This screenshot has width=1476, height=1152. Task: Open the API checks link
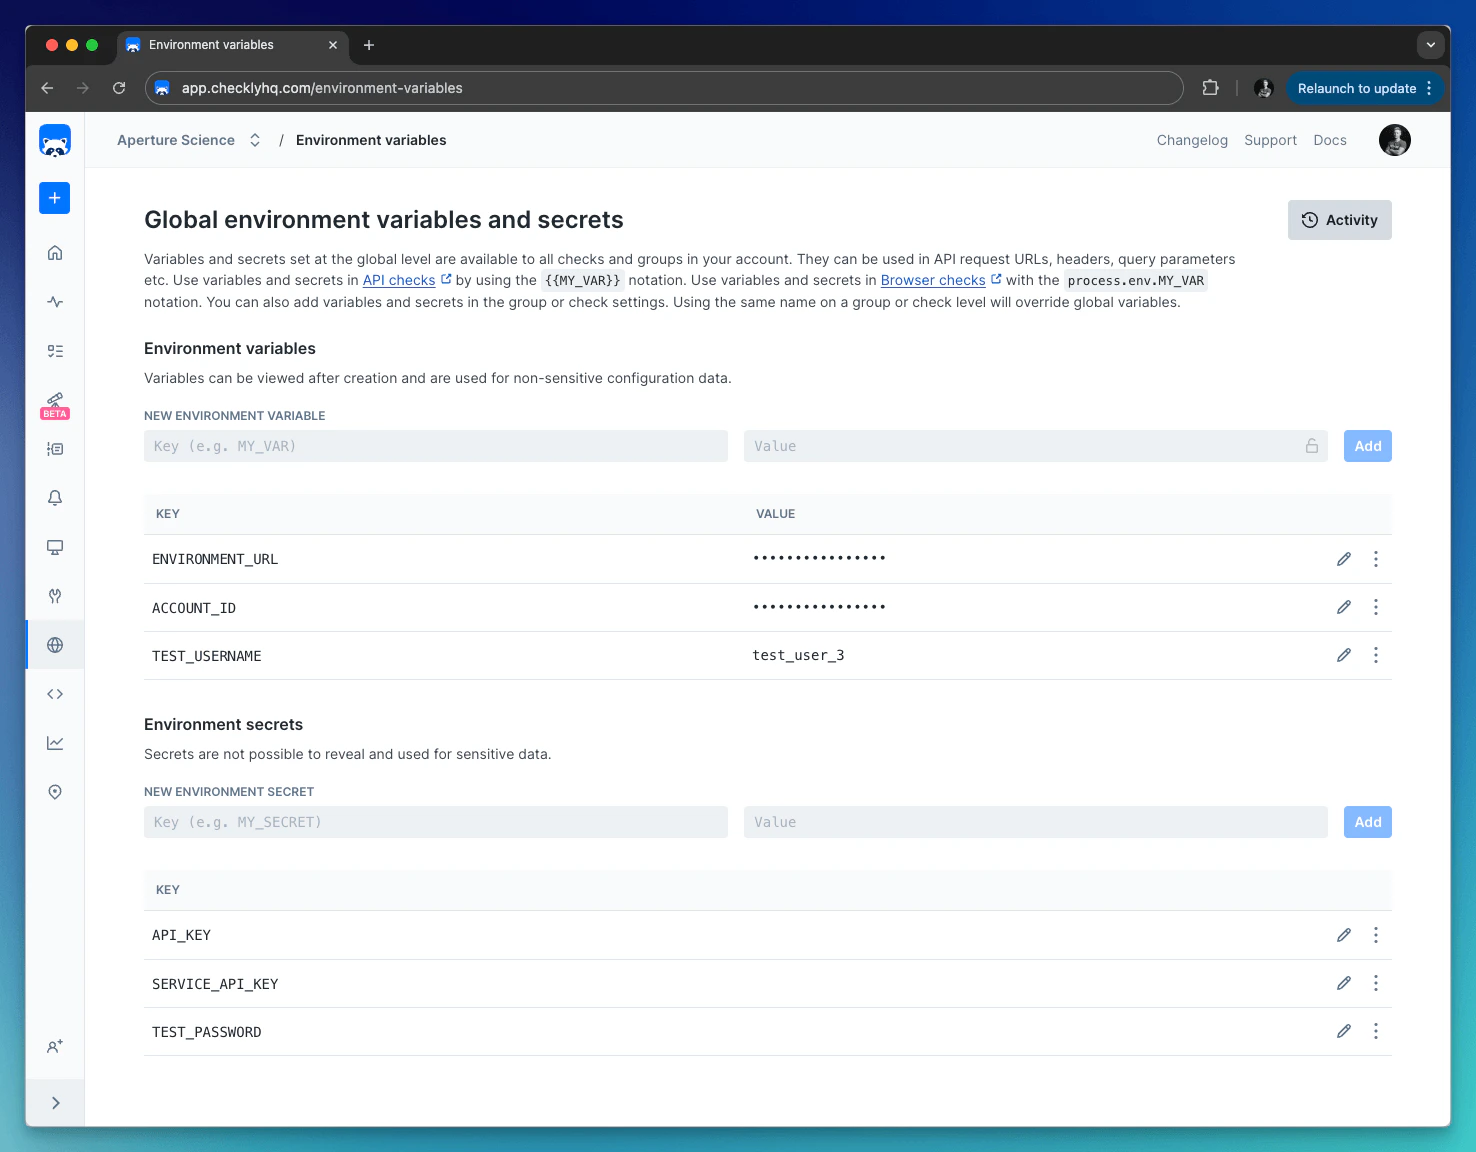399,280
